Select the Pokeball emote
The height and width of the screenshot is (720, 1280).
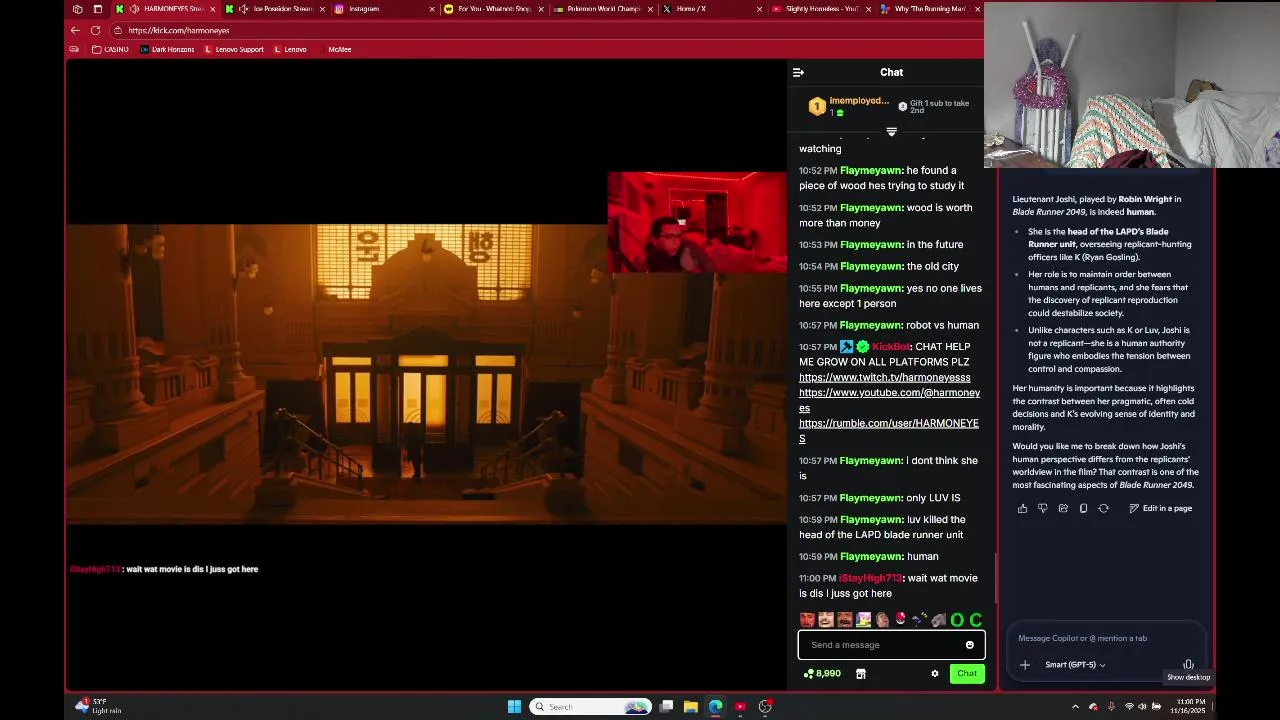(901, 620)
